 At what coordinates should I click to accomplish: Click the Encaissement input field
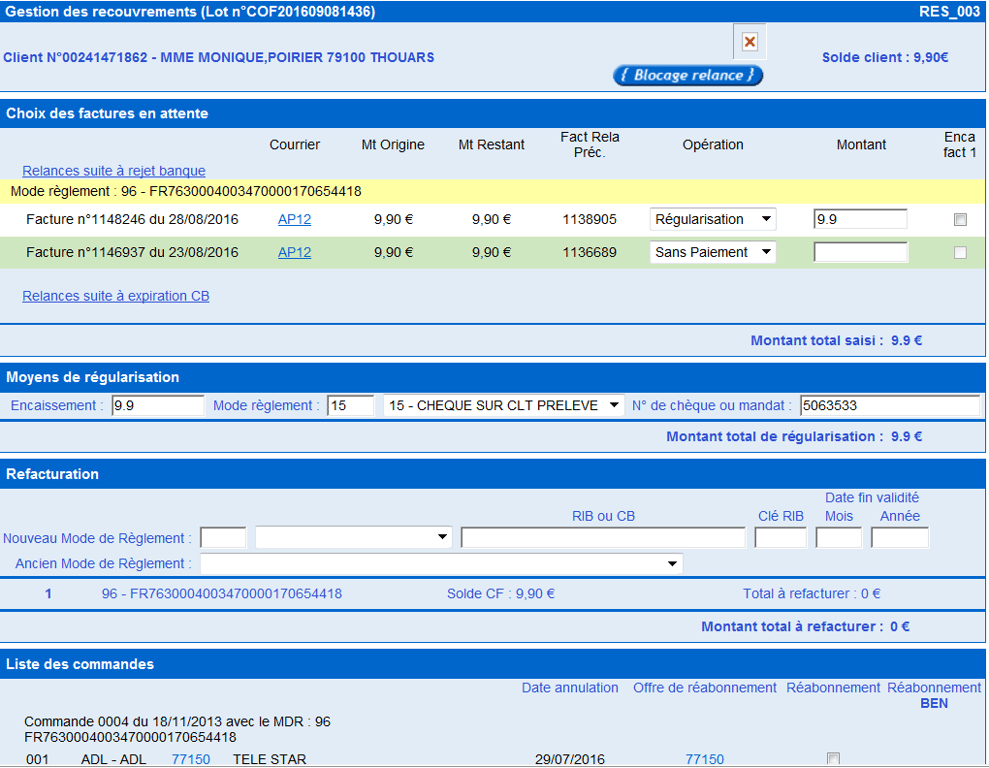pos(157,406)
